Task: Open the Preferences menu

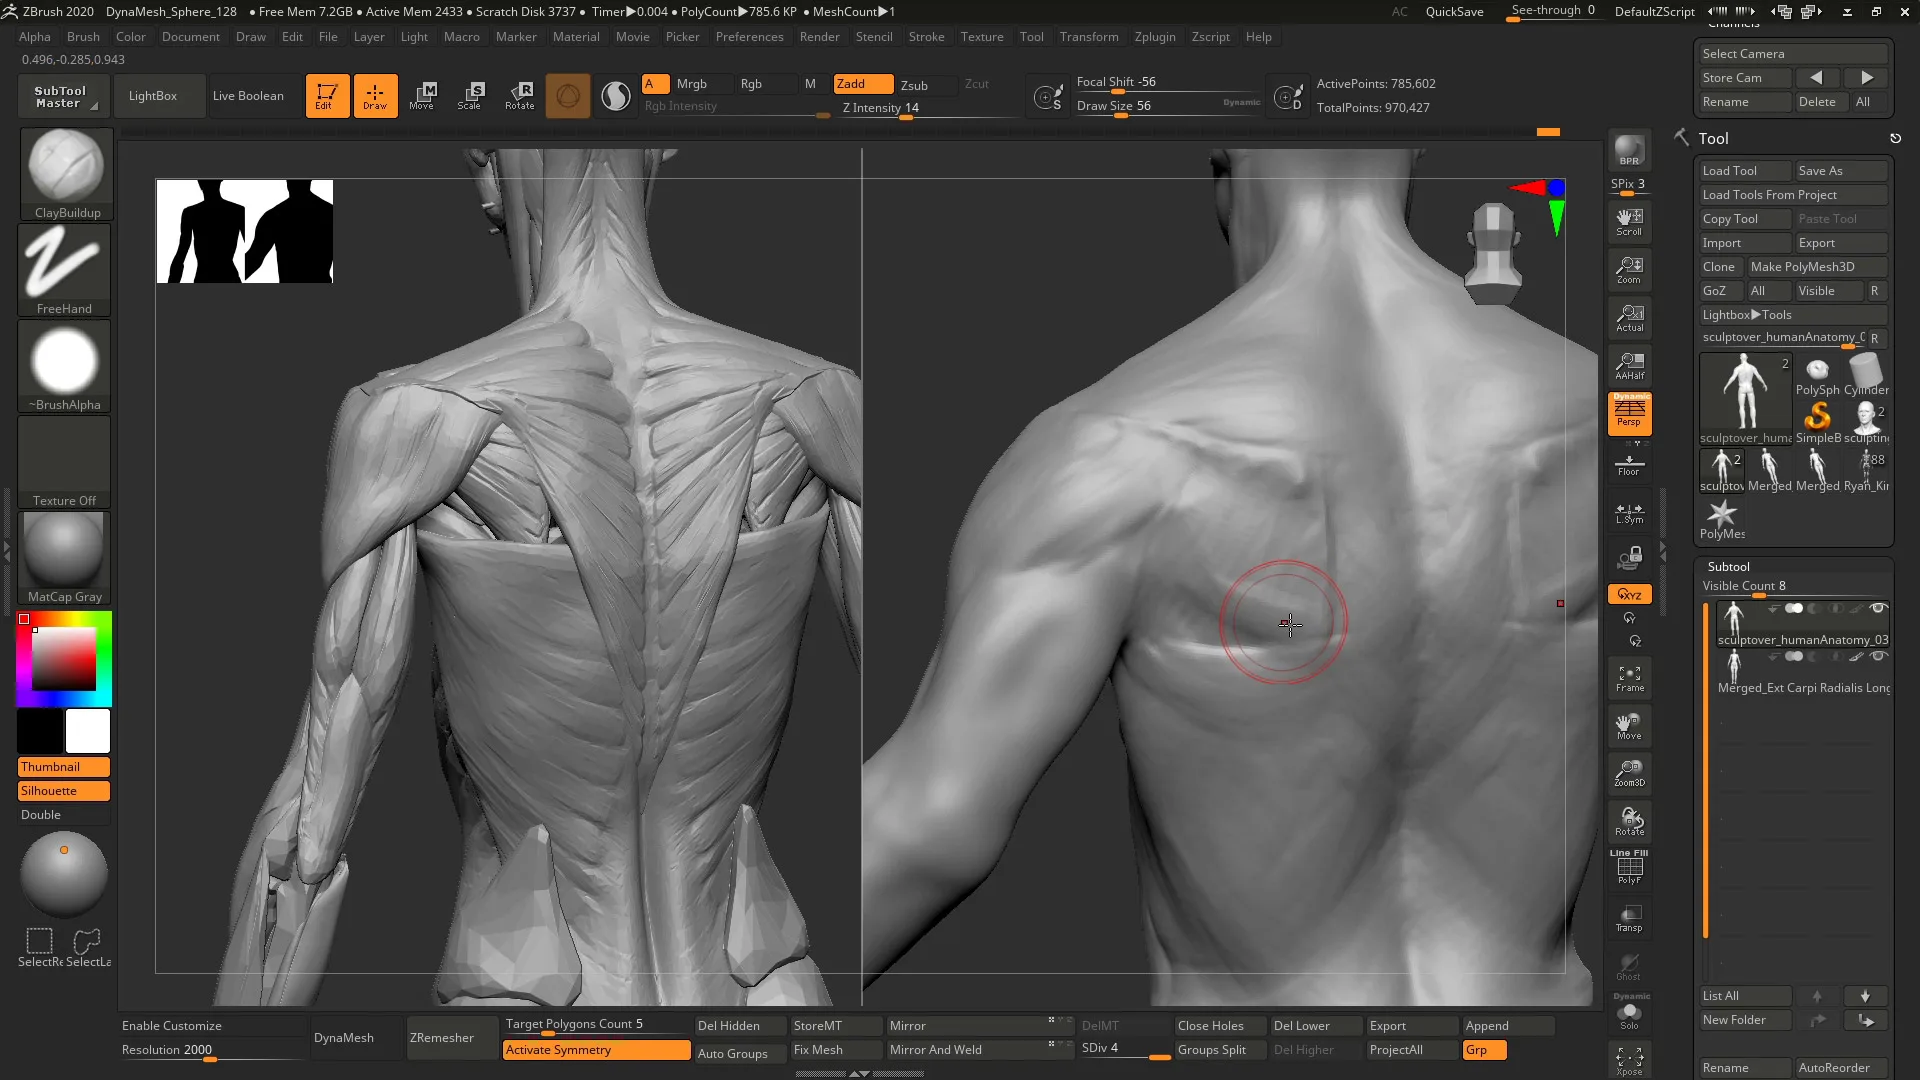Action: click(750, 37)
